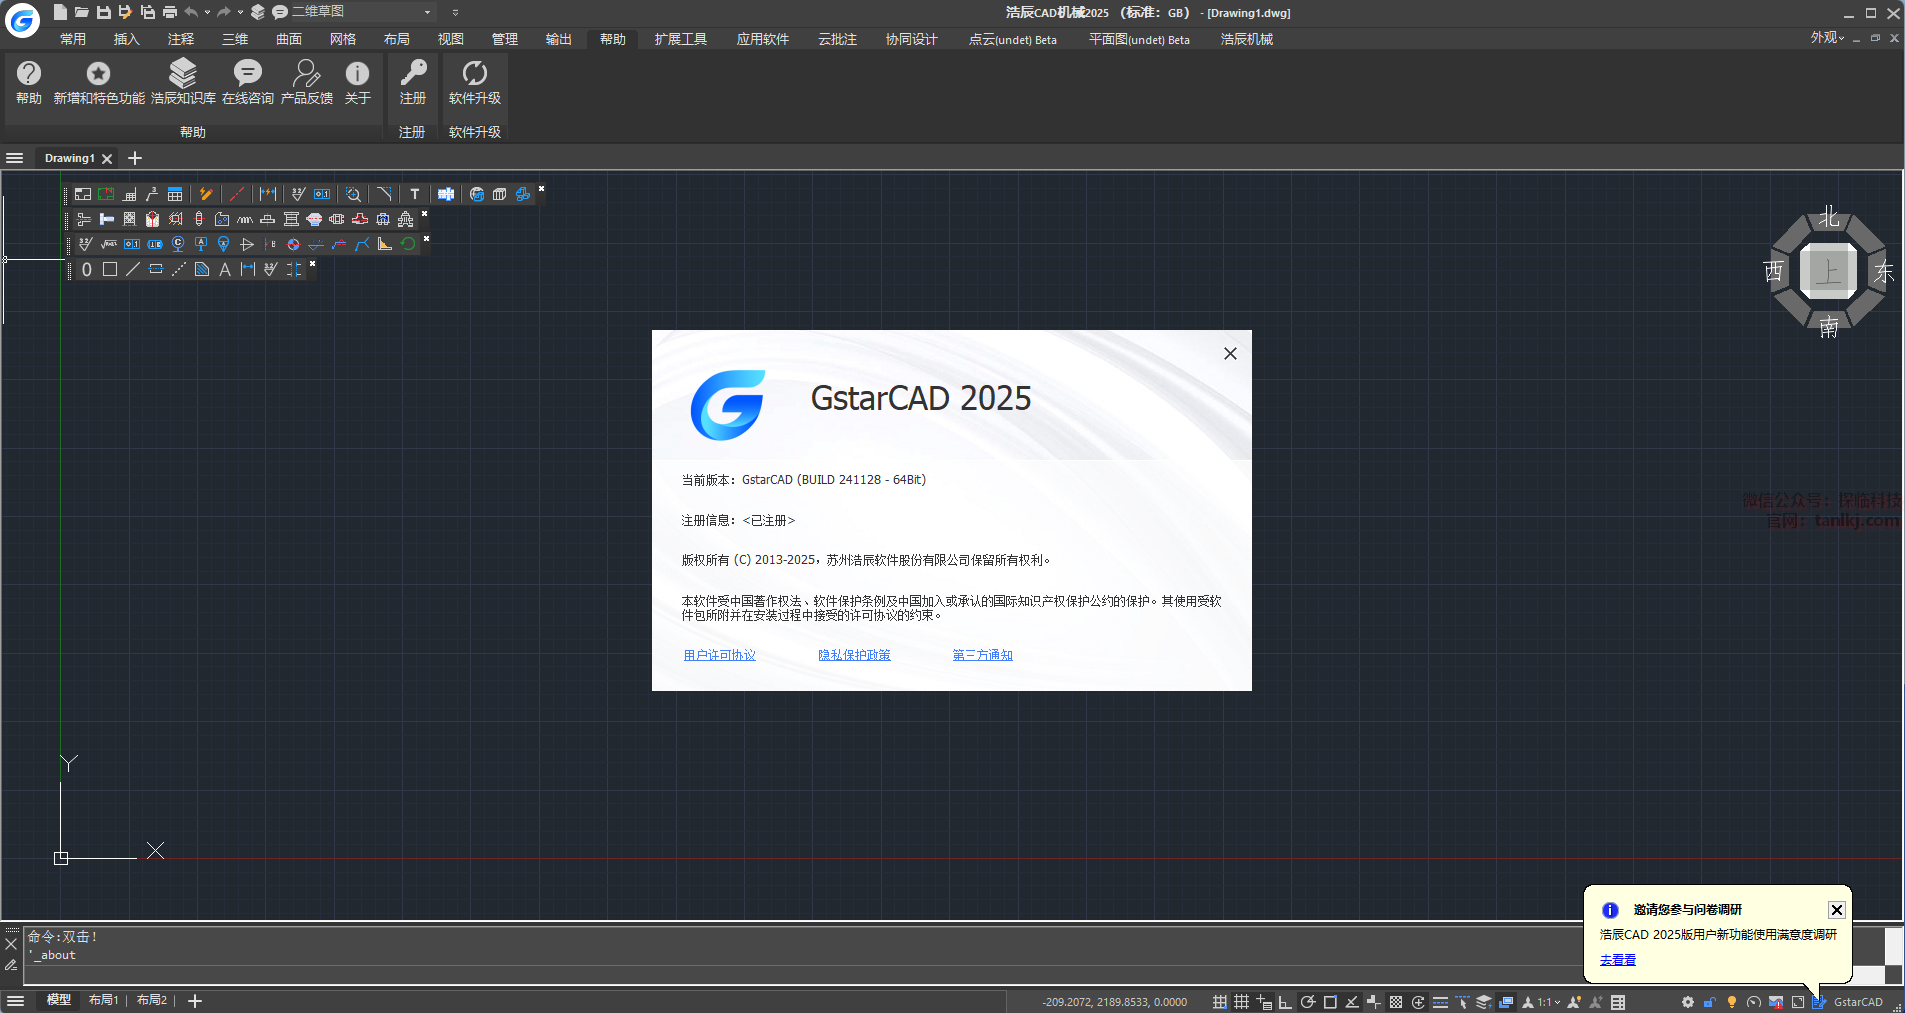
Task: Switch to the 布局1 layout tab
Action: point(103,1000)
